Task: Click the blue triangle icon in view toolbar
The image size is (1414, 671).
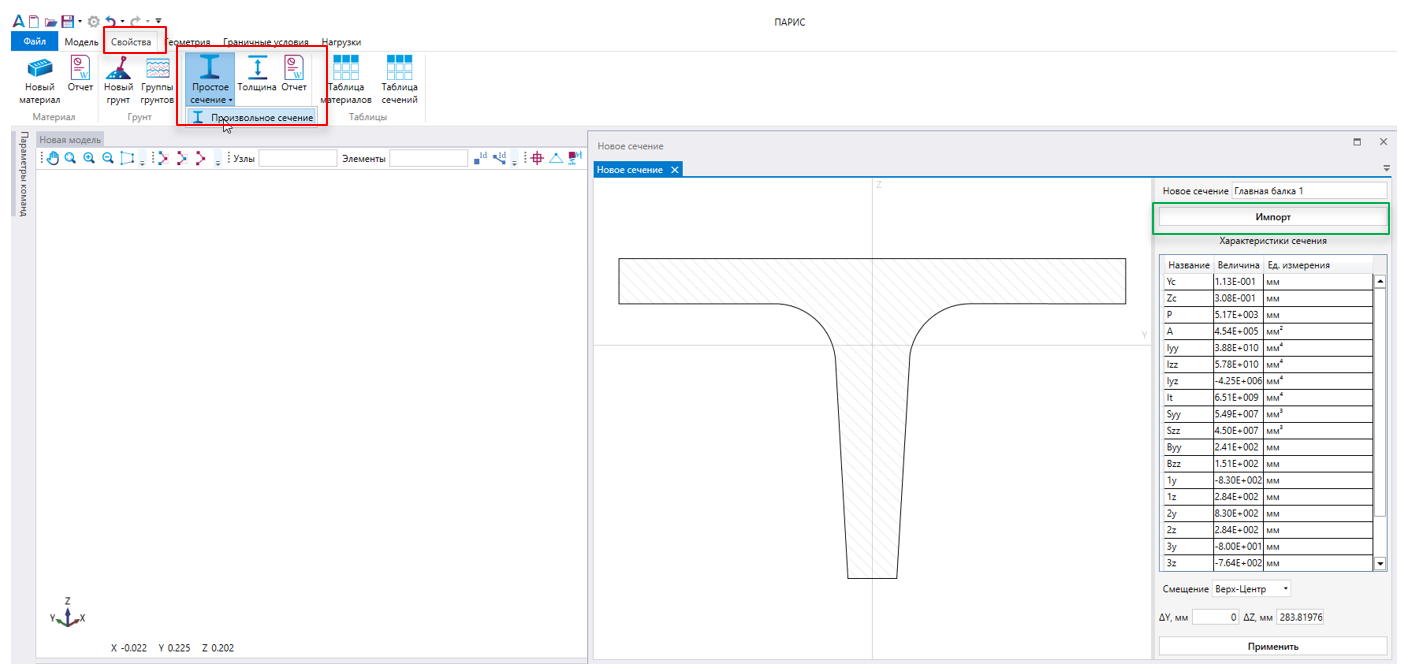Action: click(556, 158)
